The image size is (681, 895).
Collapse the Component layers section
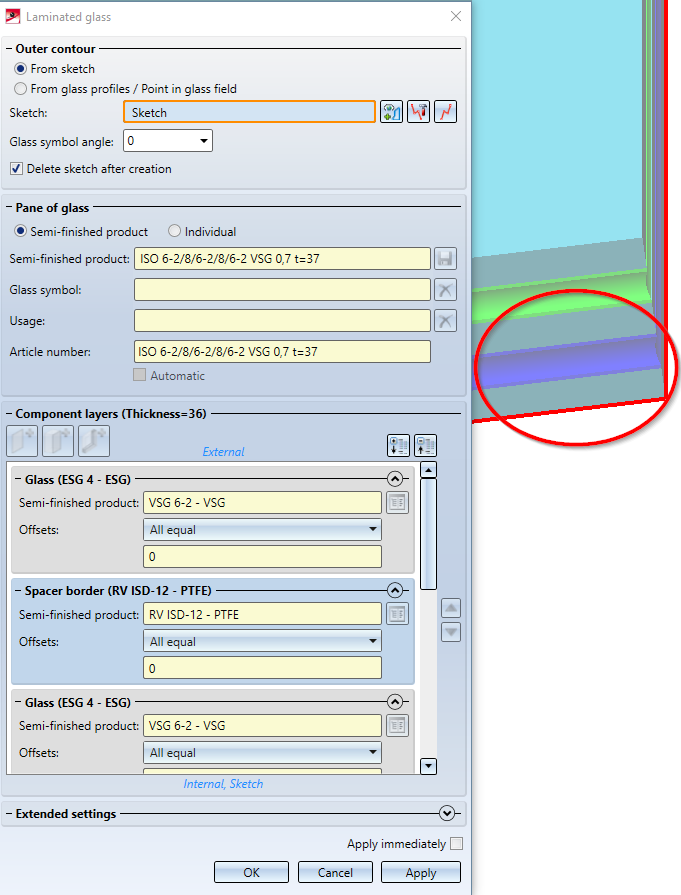[x=9, y=414]
